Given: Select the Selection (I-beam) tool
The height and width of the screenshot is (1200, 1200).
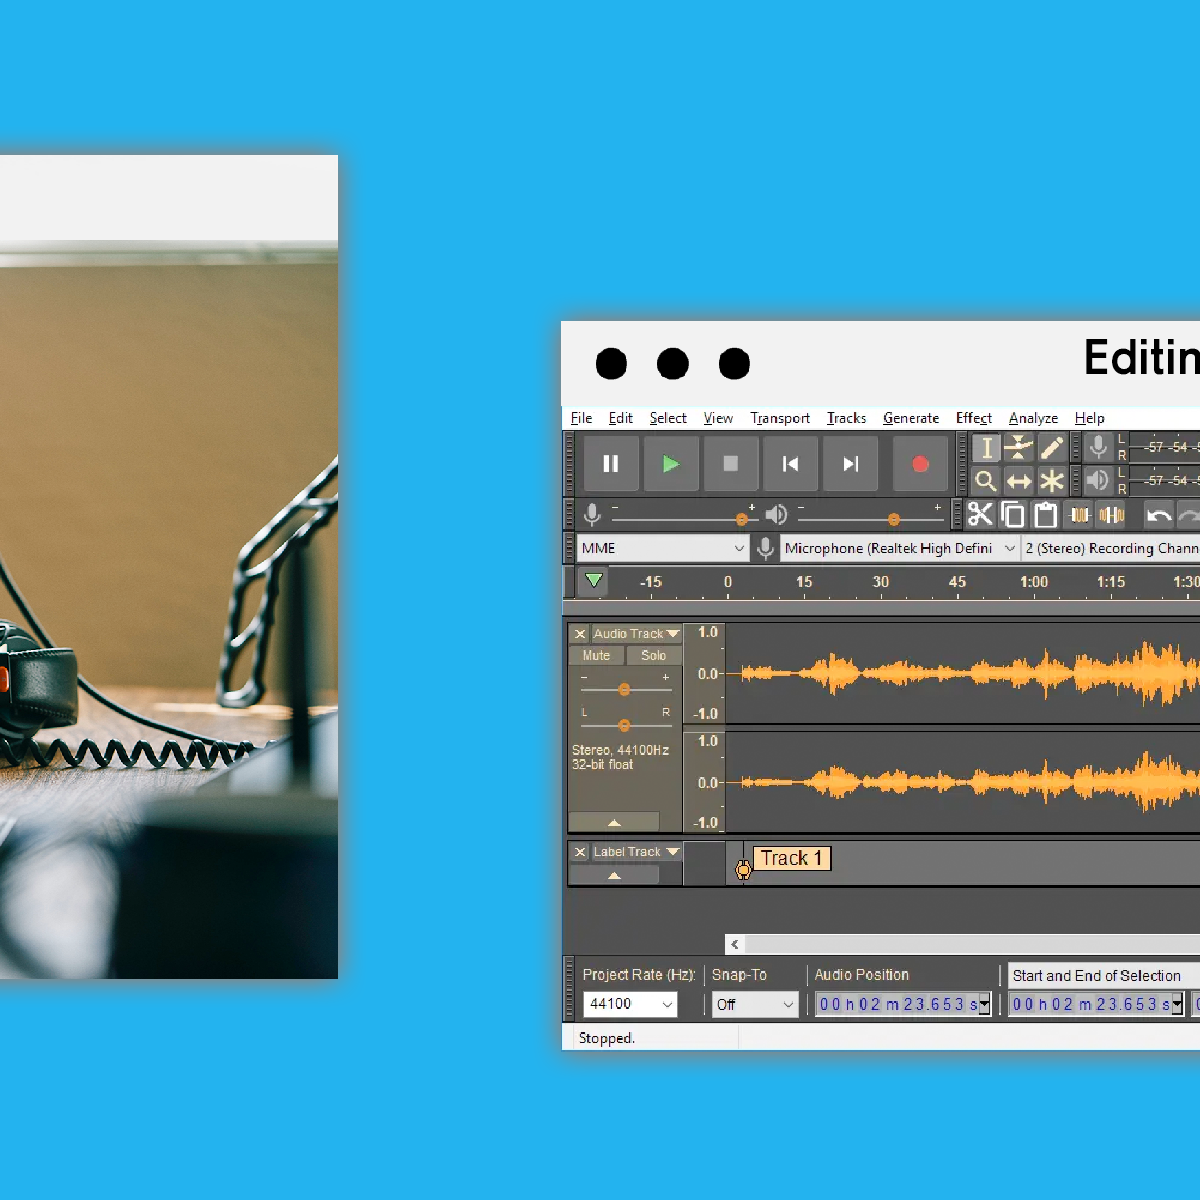Looking at the screenshot, I should point(986,448).
